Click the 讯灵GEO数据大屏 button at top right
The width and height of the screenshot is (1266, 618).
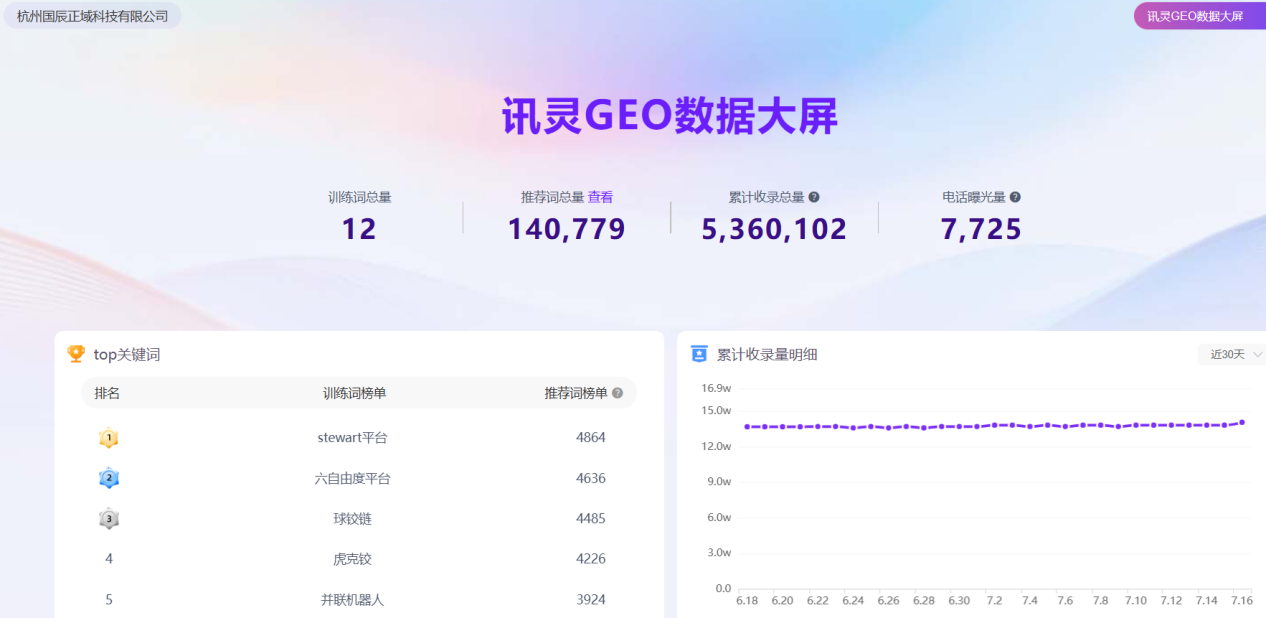[x=1198, y=16]
